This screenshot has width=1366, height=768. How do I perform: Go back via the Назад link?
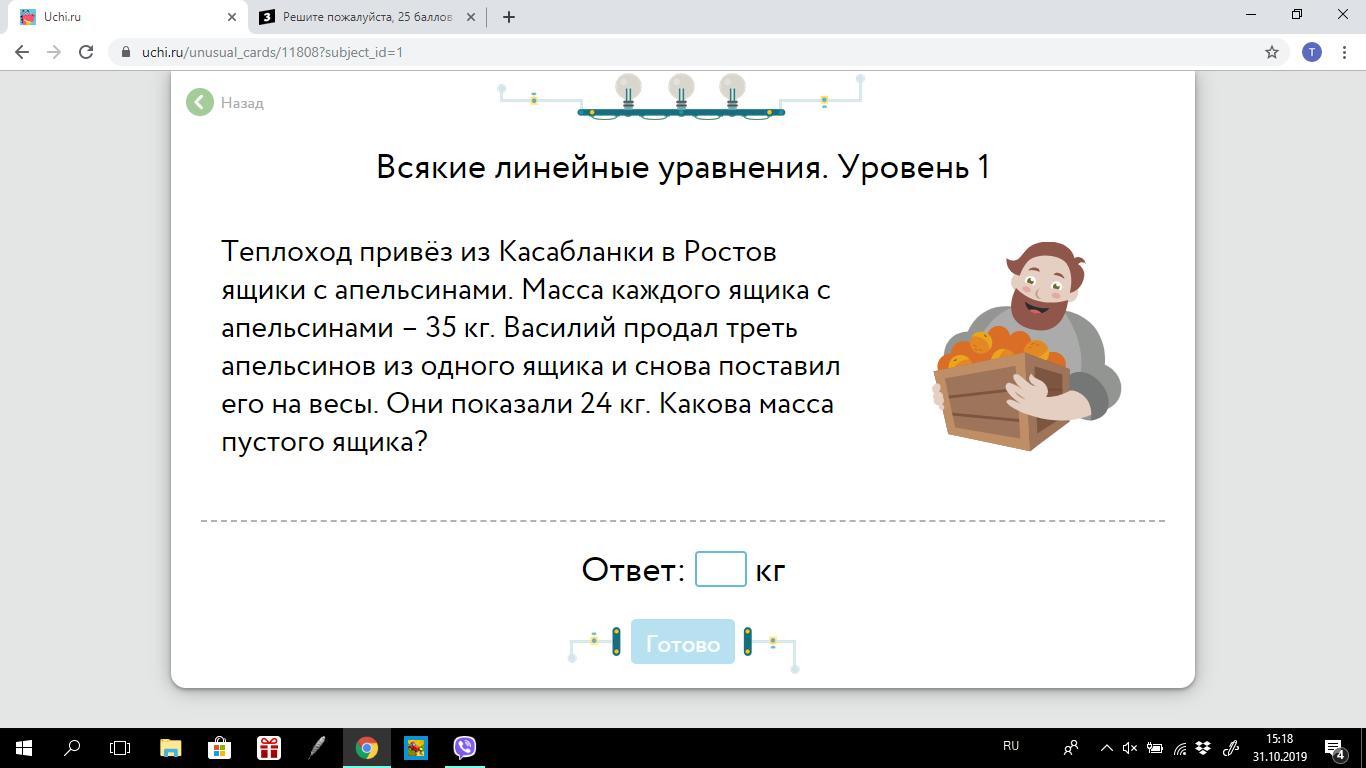coord(242,103)
